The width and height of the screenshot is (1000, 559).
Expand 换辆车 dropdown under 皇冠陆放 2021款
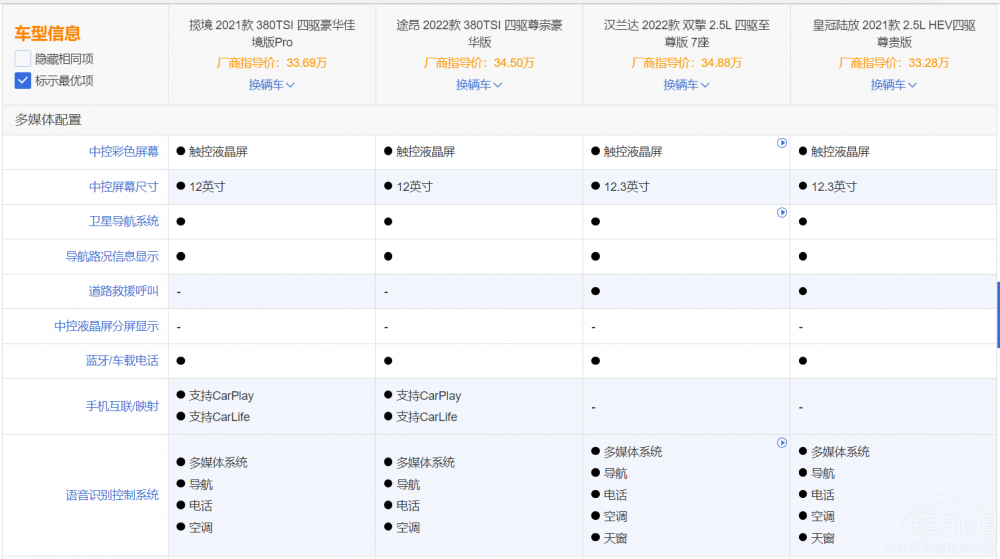893,85
